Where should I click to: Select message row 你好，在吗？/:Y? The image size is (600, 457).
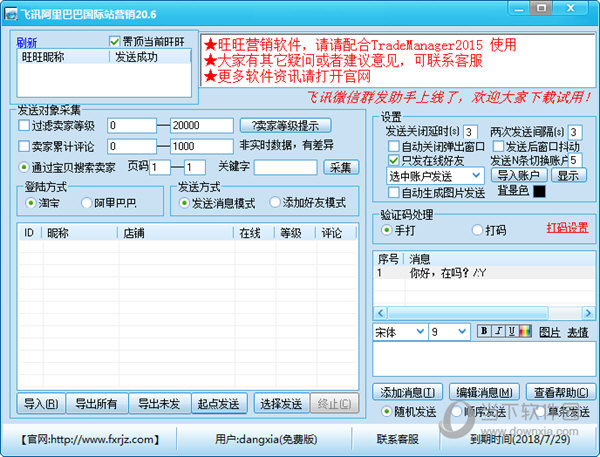484,273
